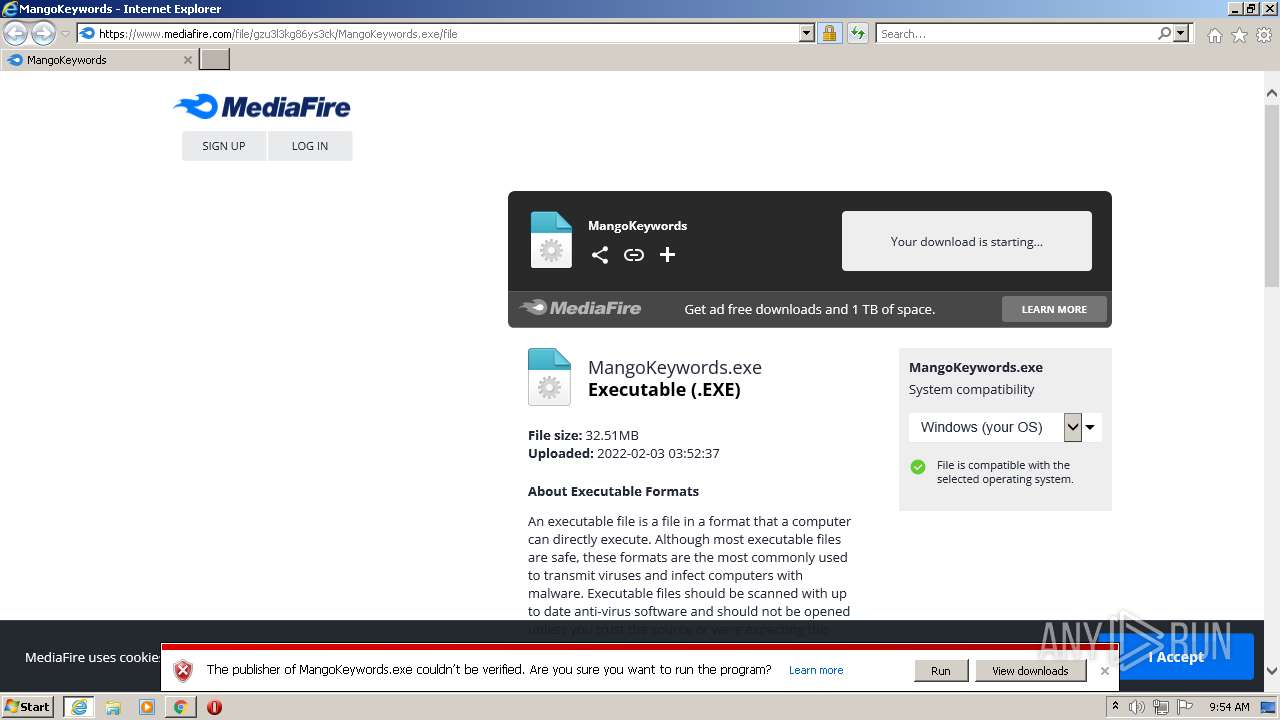The height and width of the screenshot is (720, 1280).
Task: Click the red shield warning icon
Action: click(x=183, y=670)
